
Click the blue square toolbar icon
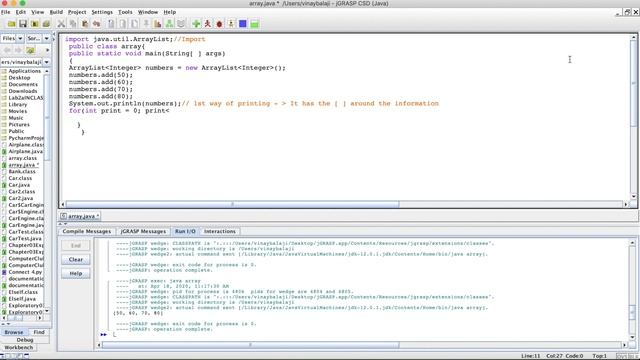click(243, 24)
